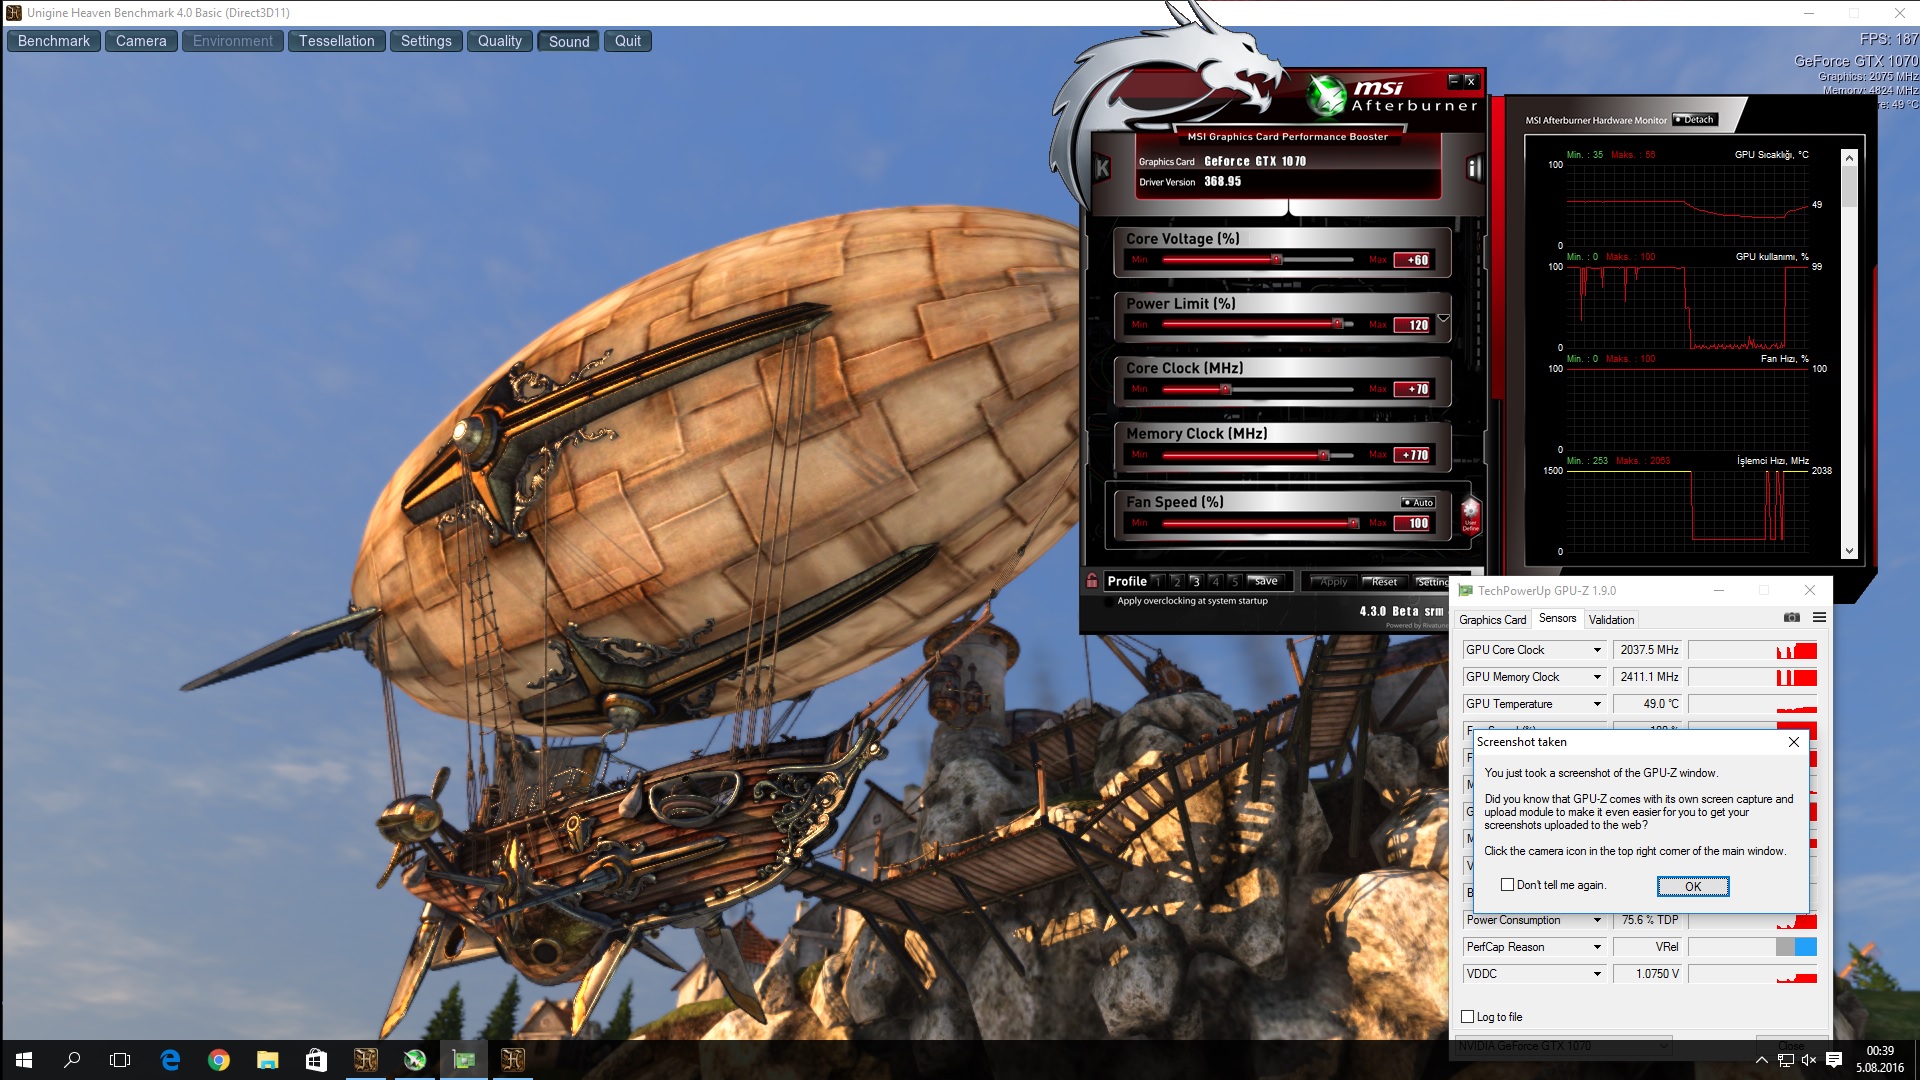Expand the PerfCap Reason sensor dropdown
The height and width of the screenshot is (1080, 1920).
(1597, 947)
